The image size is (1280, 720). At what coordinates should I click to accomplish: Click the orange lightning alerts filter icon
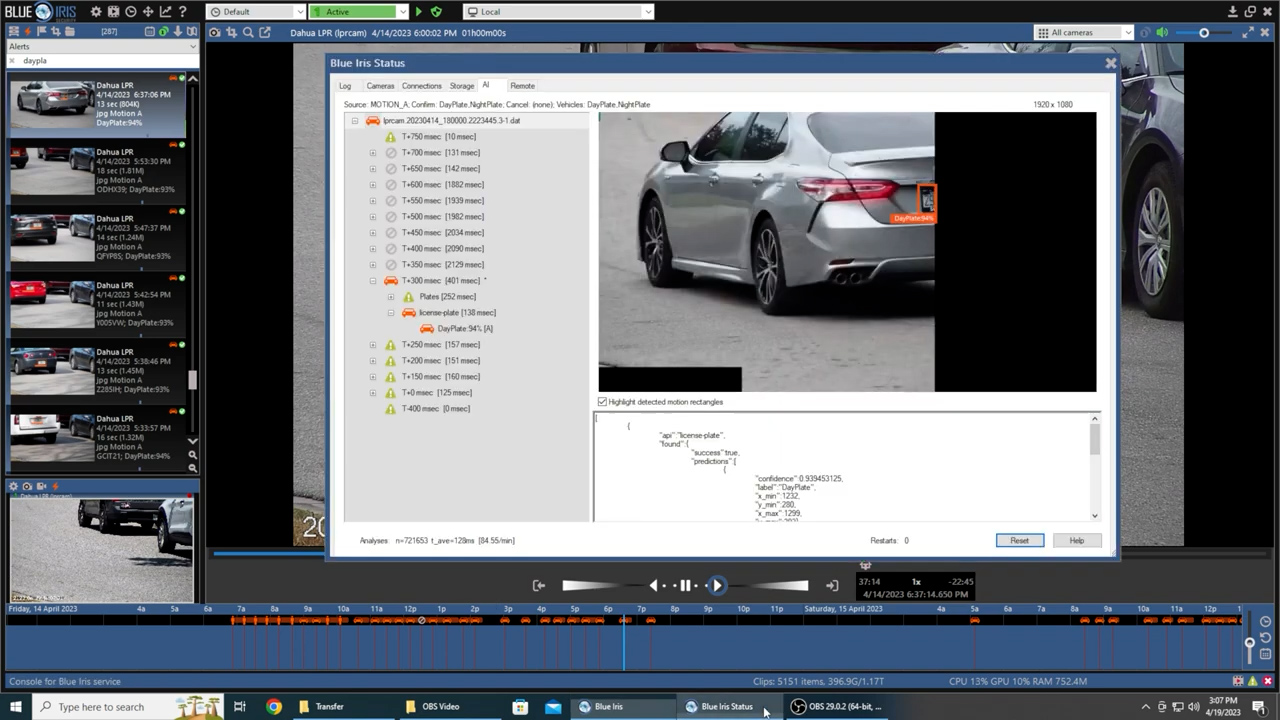click(29, 32)
